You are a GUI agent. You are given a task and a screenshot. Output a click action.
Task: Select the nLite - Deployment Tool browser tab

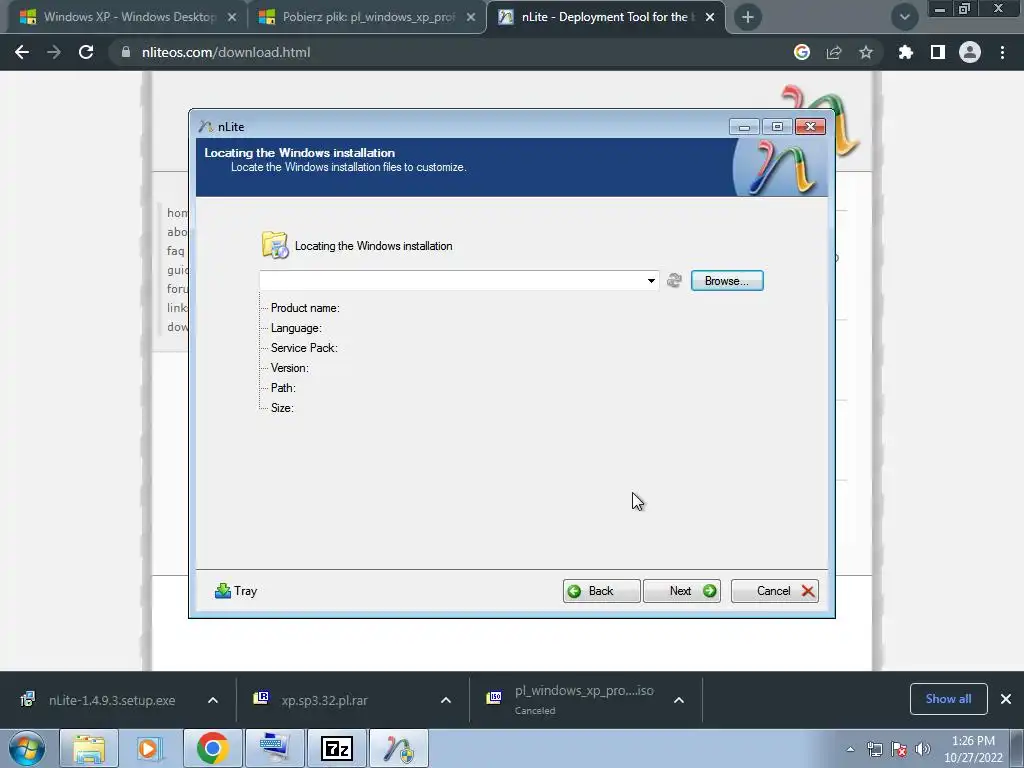[x=605, y=17]
